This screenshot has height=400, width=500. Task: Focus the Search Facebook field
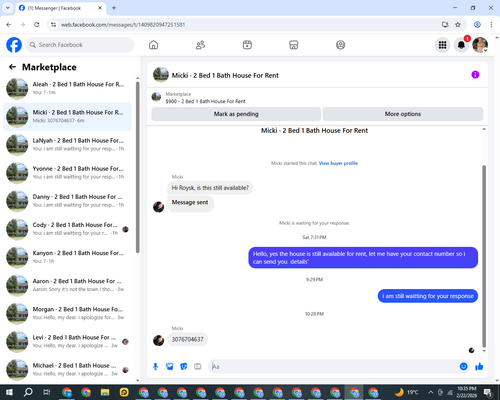(80, 45)
